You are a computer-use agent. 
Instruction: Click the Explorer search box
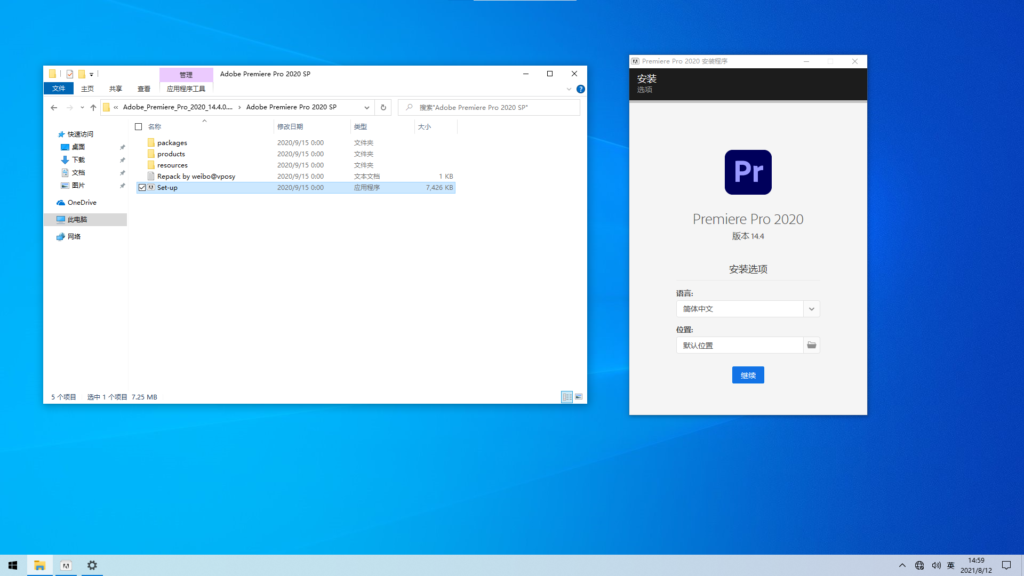[x=489, y=107]
